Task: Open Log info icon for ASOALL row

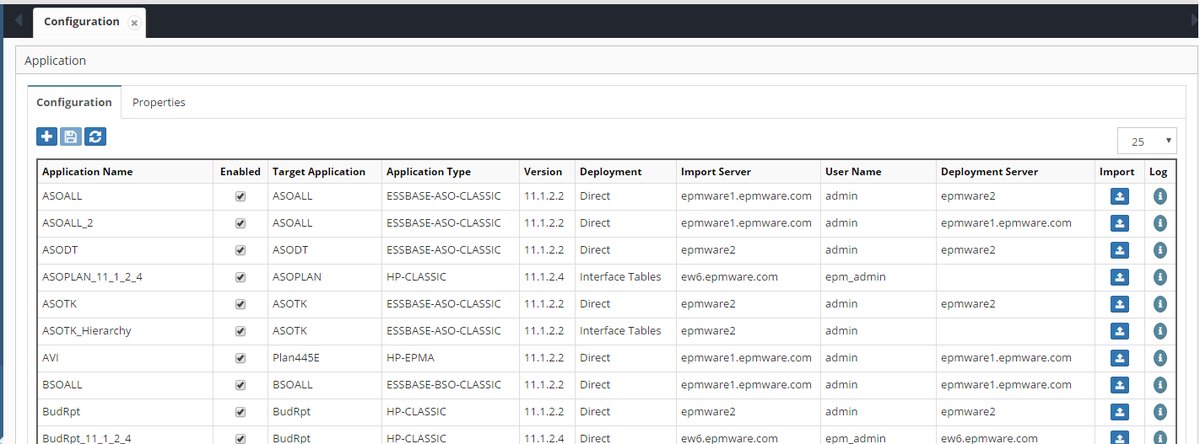Action: tap(1160, 197)
